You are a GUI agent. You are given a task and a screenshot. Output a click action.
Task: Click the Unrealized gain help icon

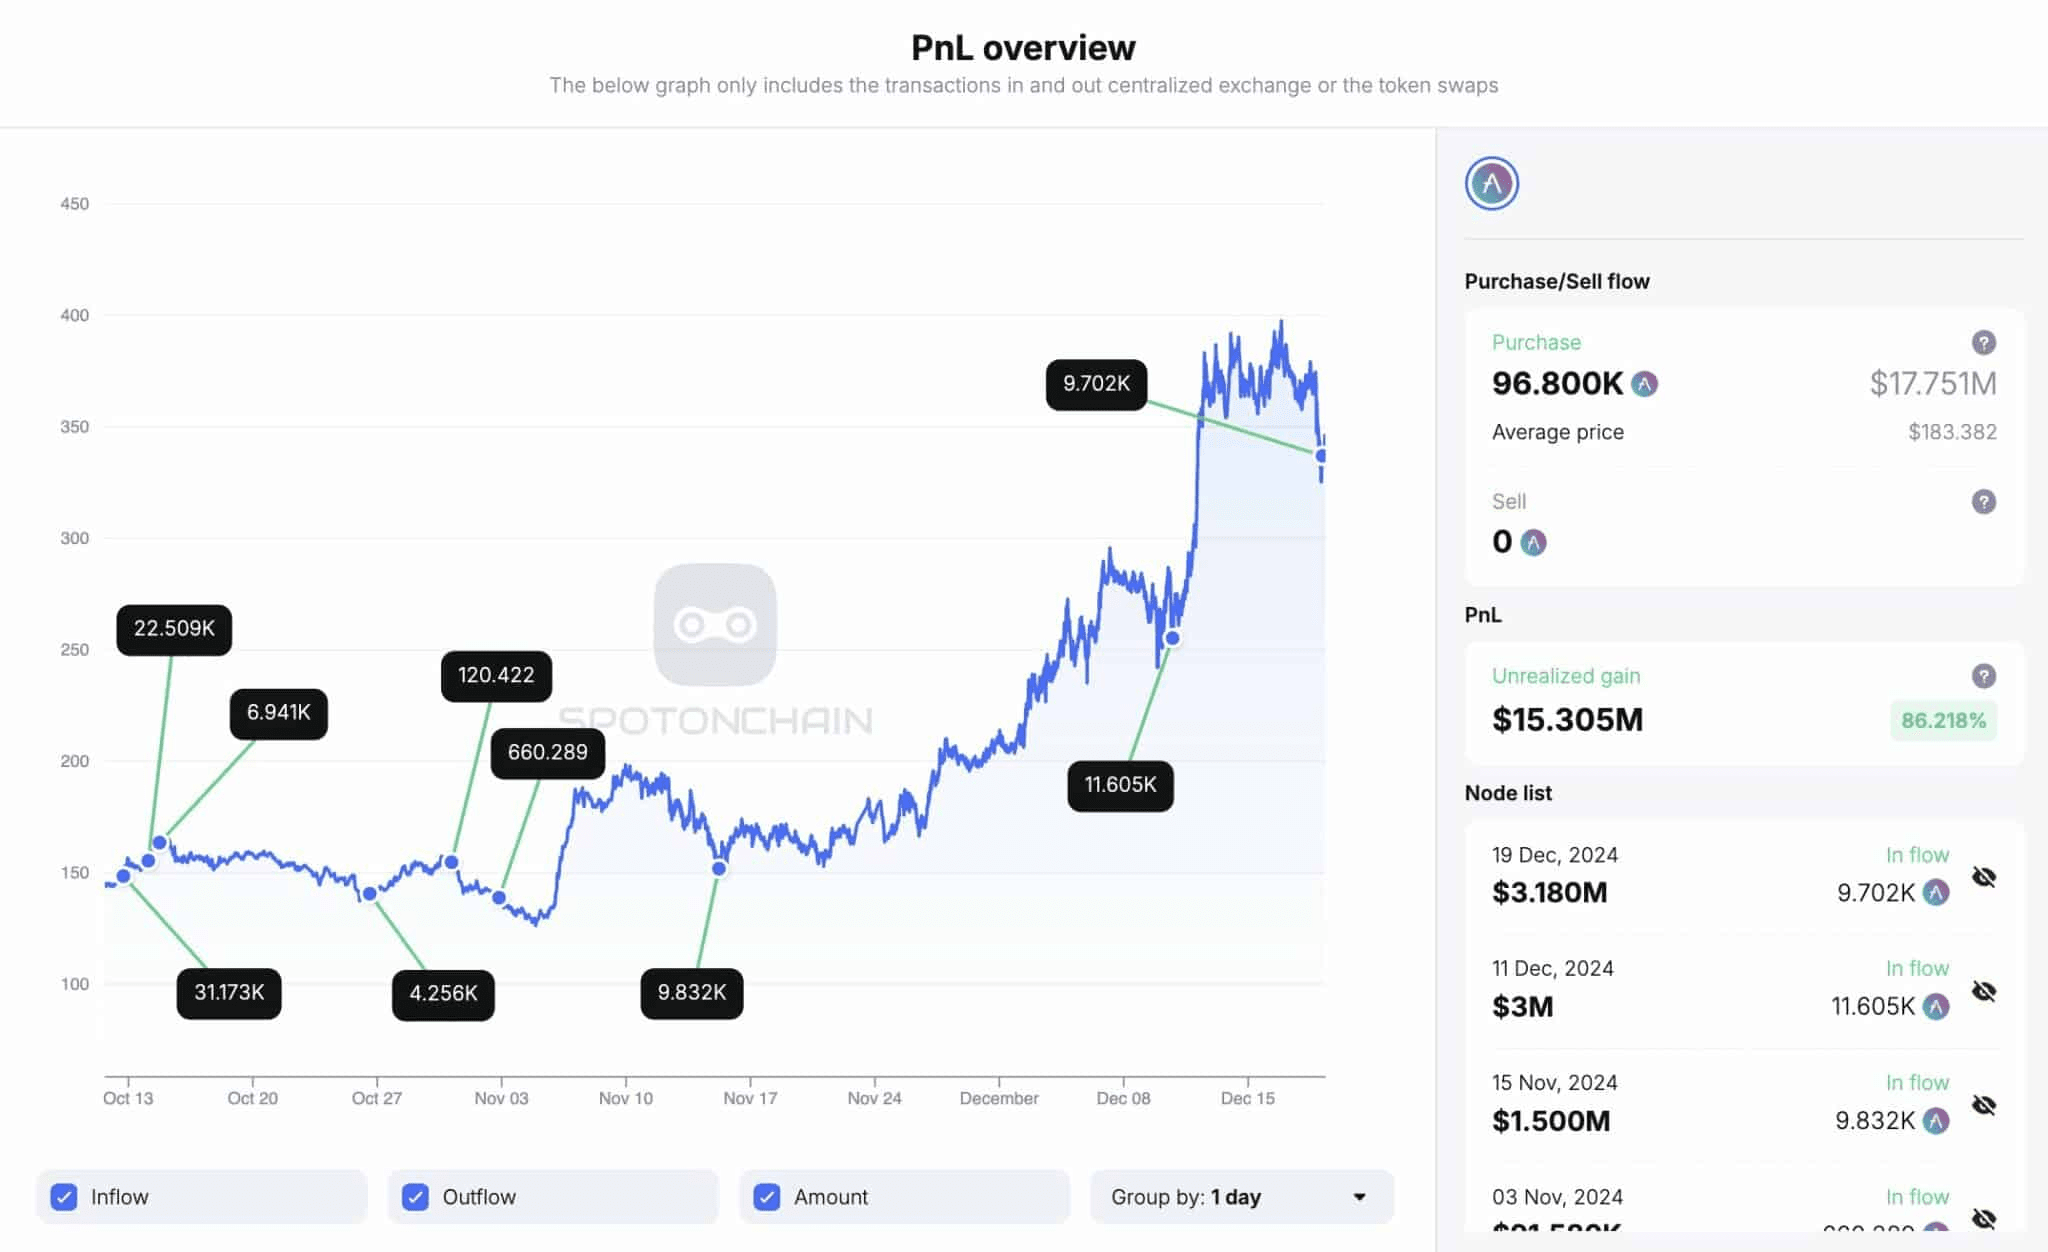coord(1983,676)
